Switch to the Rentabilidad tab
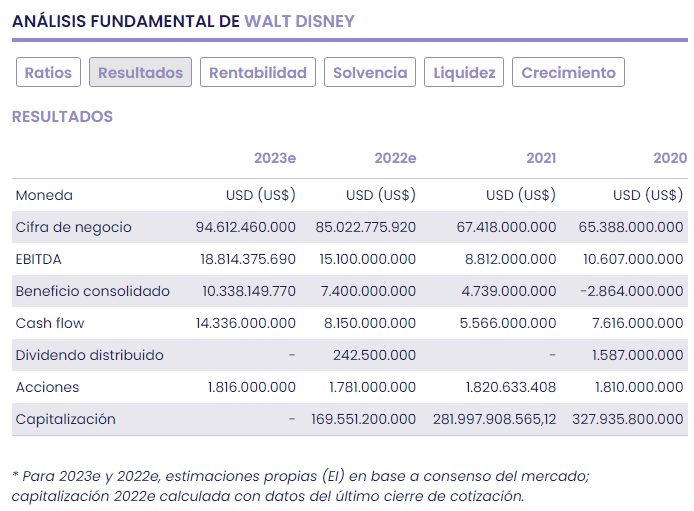This screenshot has width=694, height=511. pyautogui.click(x=258, y=73)
